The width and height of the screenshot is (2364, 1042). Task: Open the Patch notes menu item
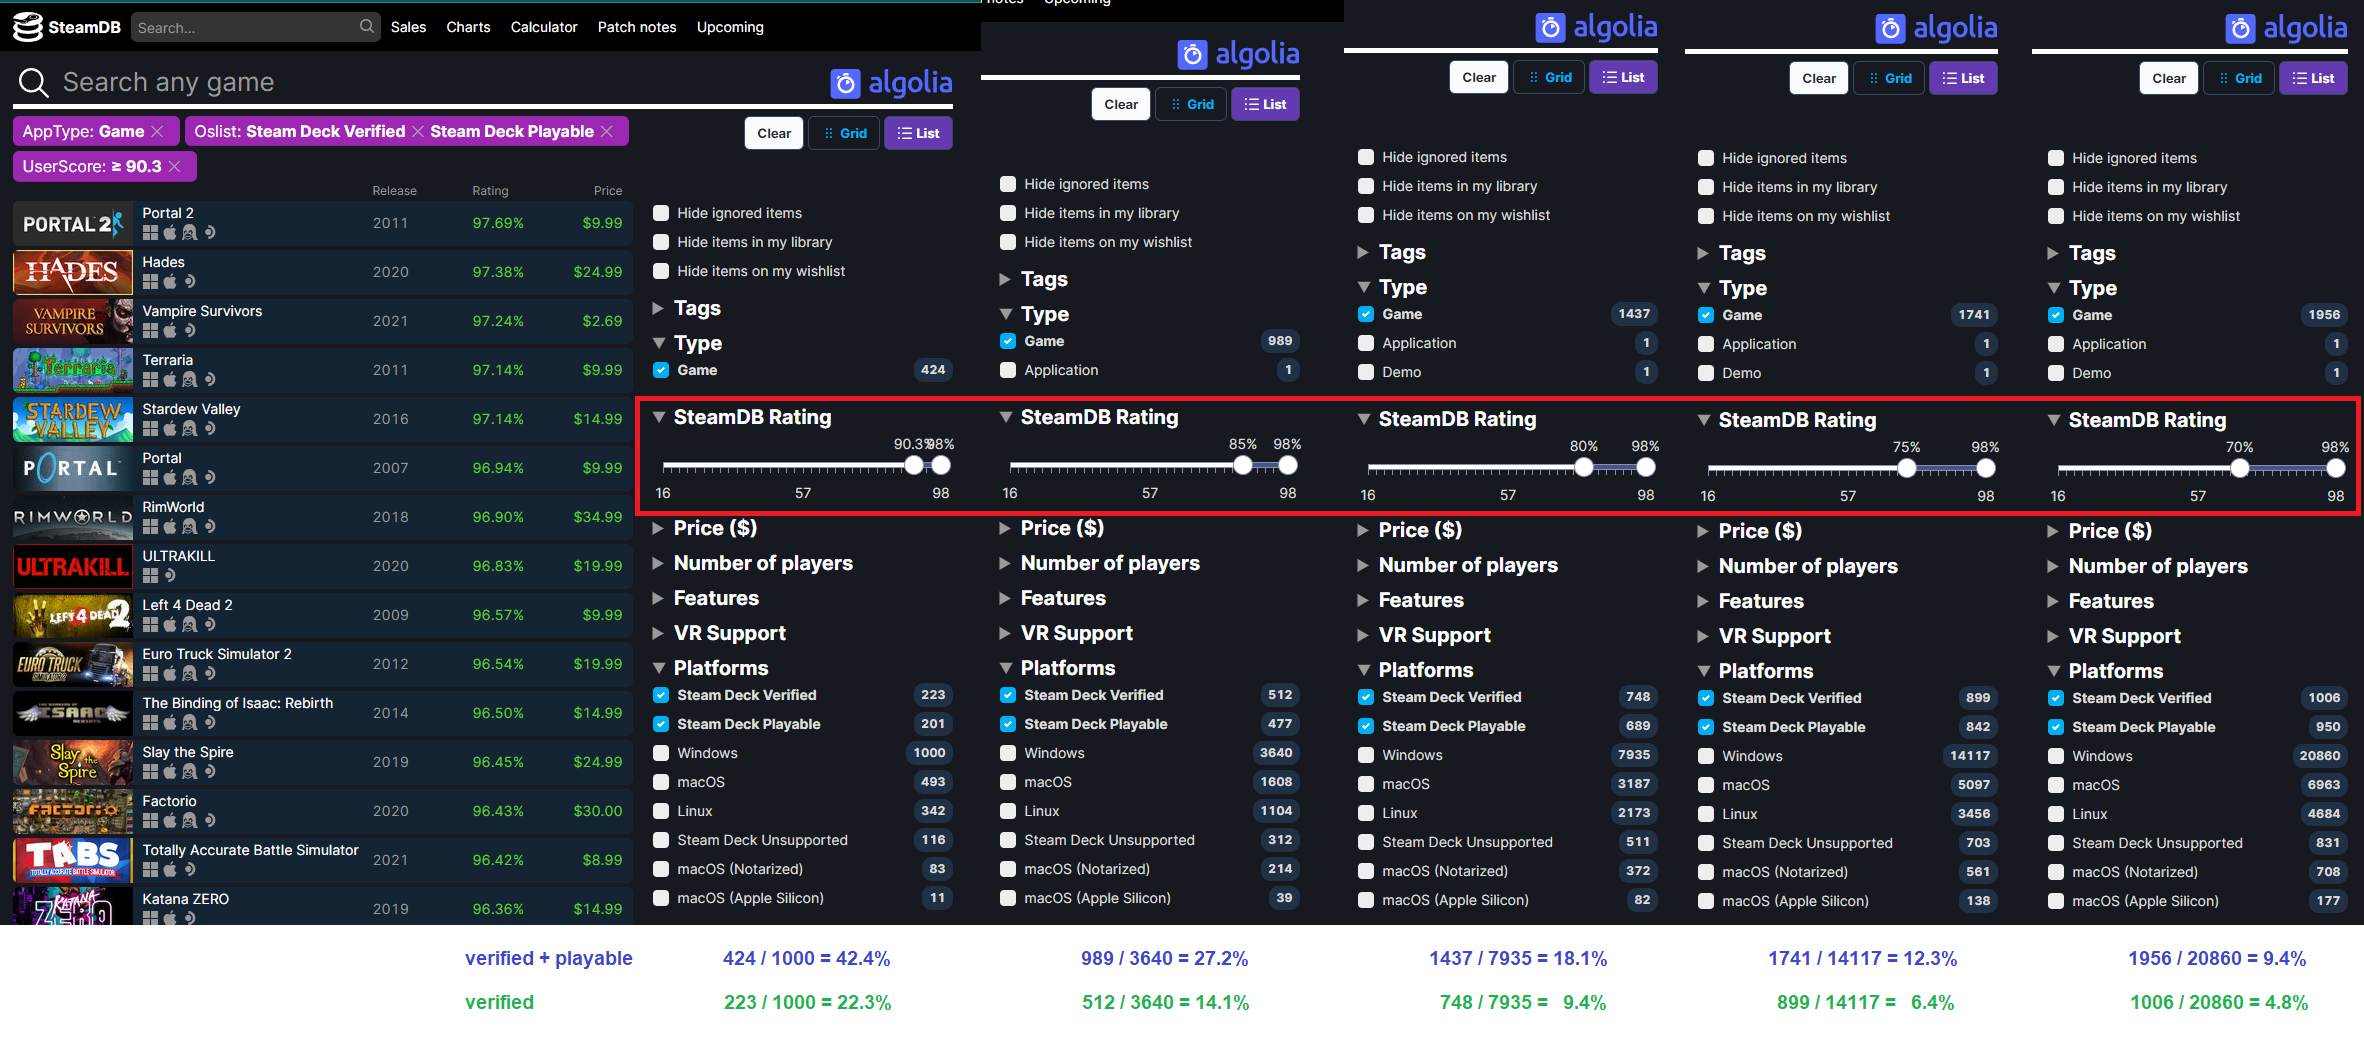[x=637, y=27]
